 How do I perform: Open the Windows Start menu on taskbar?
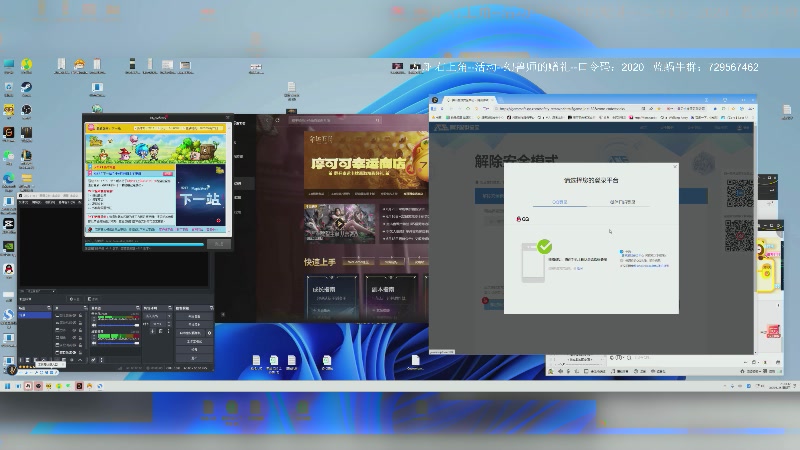(8, 386)
